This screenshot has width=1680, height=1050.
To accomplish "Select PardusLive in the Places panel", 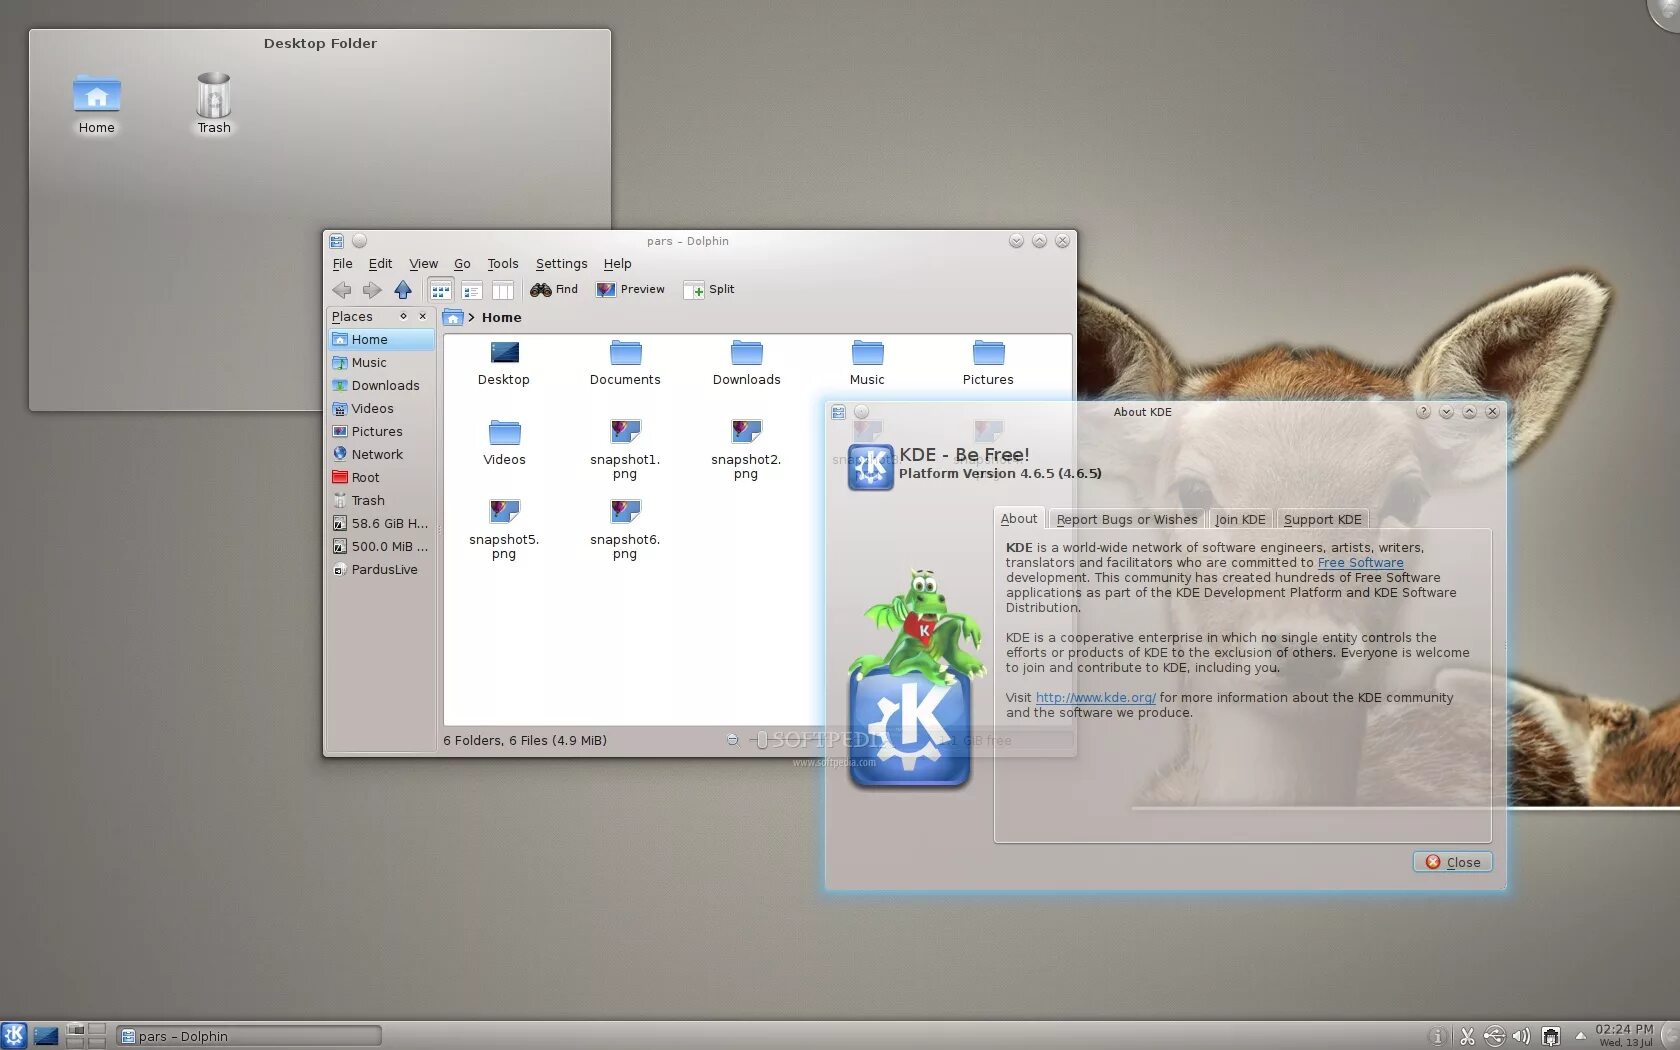I will pyautogui.click(x=381, y=570).
